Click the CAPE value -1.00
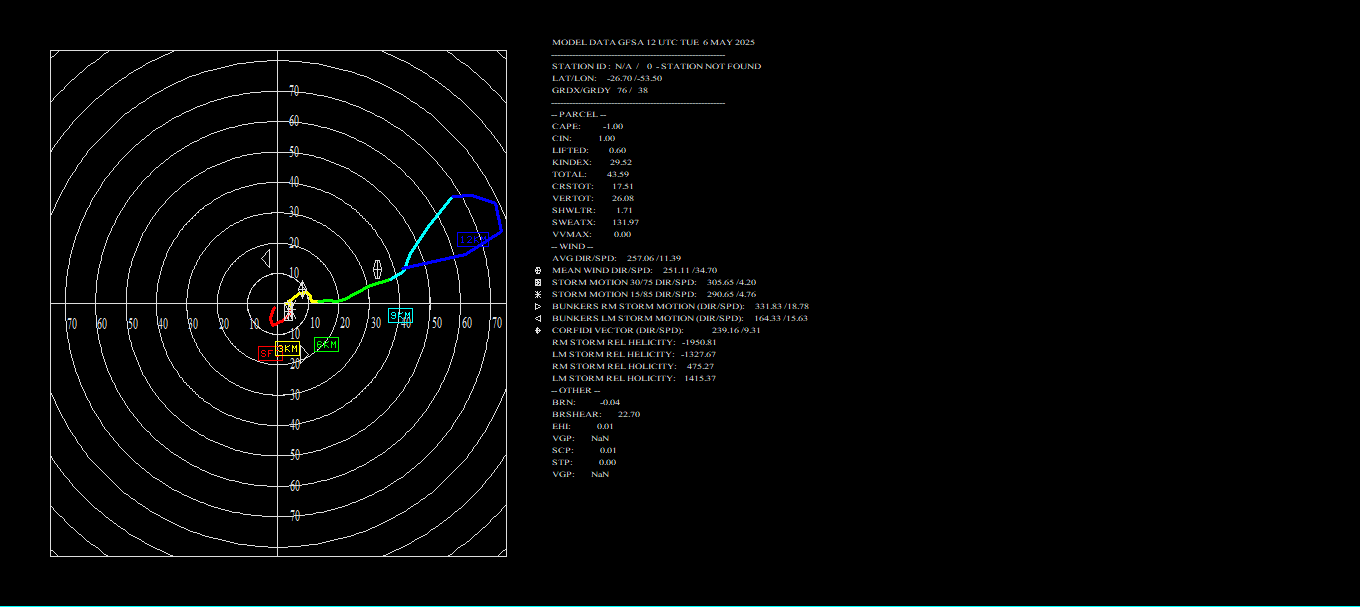The height and width of the screenshot is (607, 1360). tap(613, 126)
